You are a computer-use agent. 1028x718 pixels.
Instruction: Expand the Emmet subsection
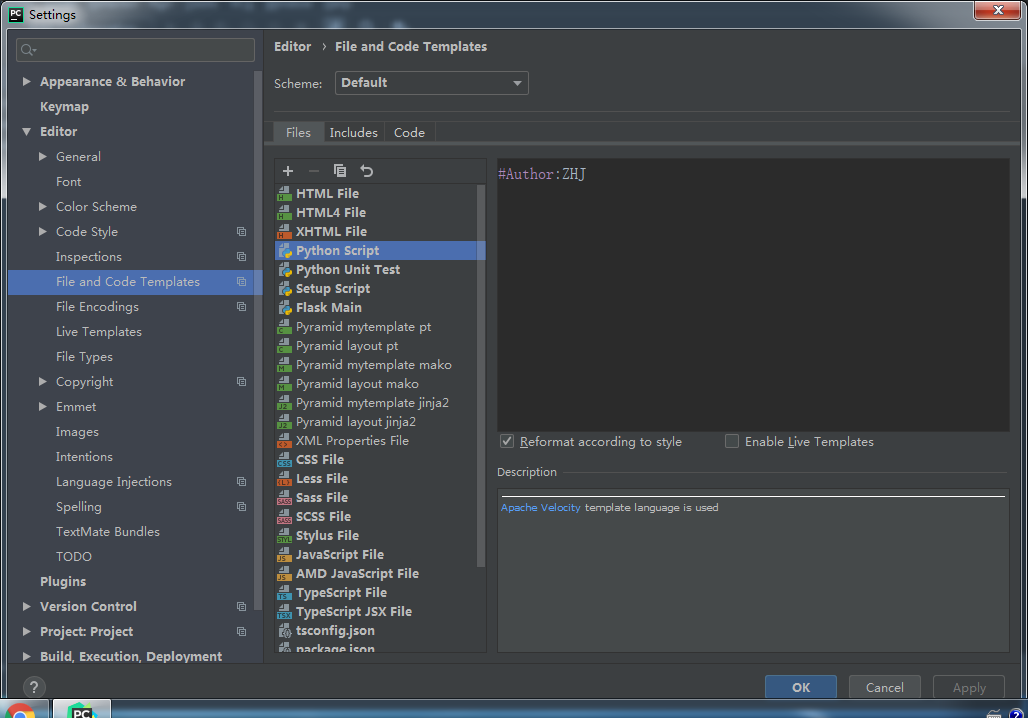[x=43, y=407]
